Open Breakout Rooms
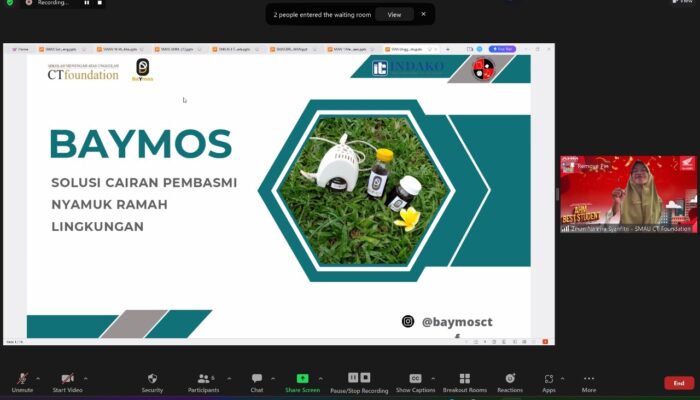 tap(465, 382)
